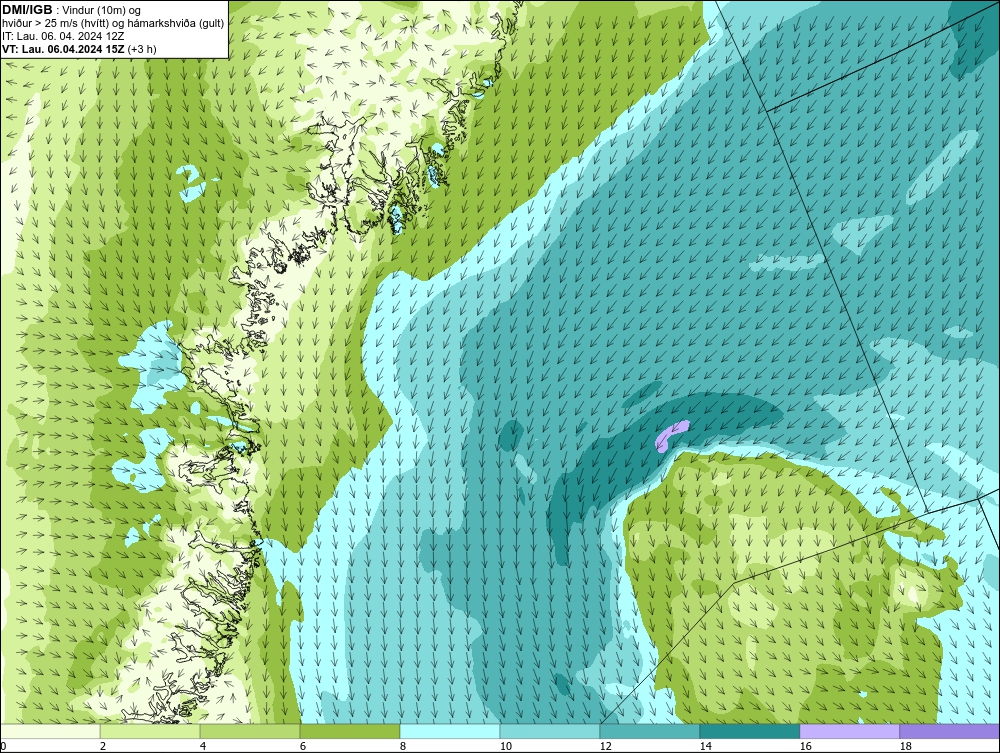Image resolution: width=1000 pixels, height=753 pixels.
Task: Click the 10–12 m/s light teal legend swatch
Action: tap(550, 731)
